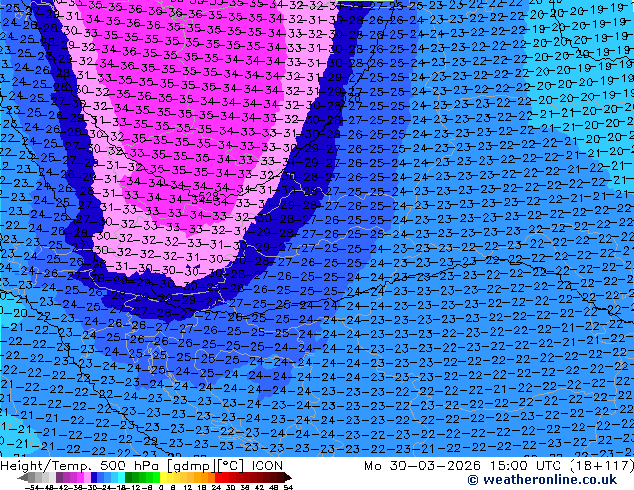The image size is (634, 490).
Task: Click the dark maroon right arrow cap of the color scale
Action: point(287,477)
